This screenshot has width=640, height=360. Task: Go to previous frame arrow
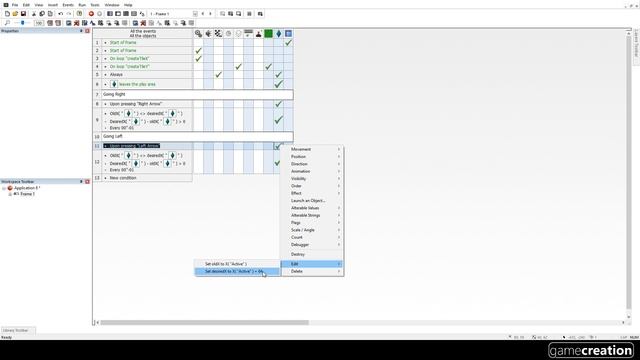pos(203,14)
